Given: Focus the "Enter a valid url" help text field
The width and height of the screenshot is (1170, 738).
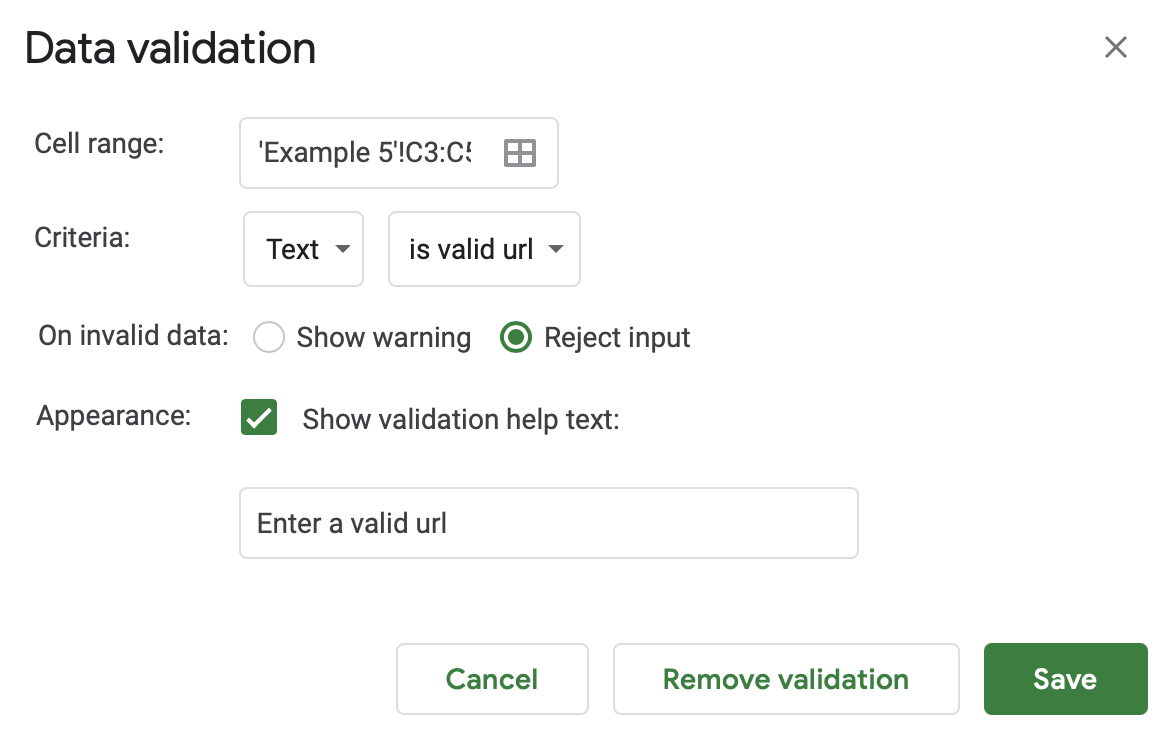Looking at the screenshot, I should click(548, 523).
